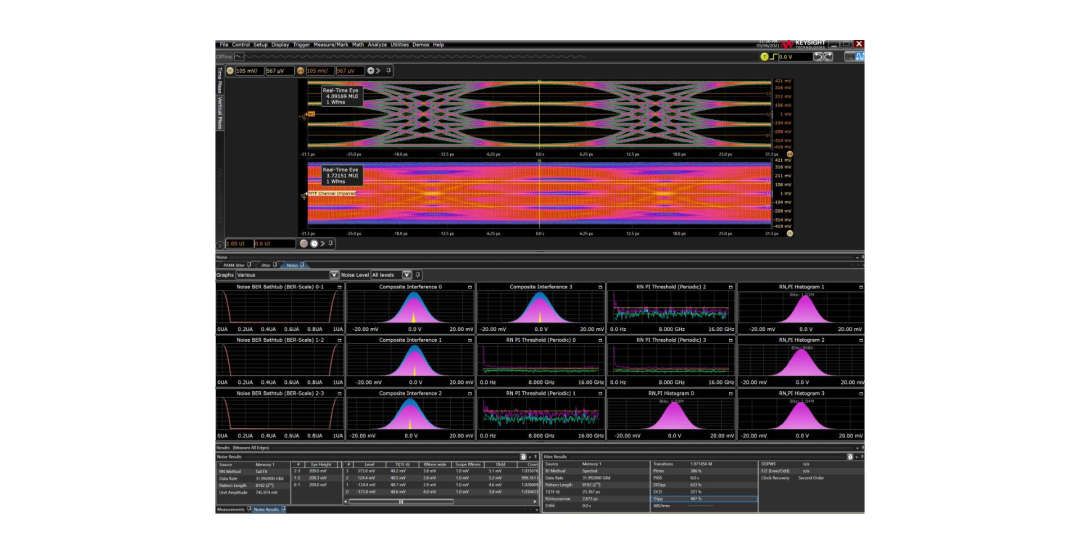The image size is (1080, 554).
Task: Click the blue auto-scale icon at top right
Action: pyautogui.click(x=860, y=57)
